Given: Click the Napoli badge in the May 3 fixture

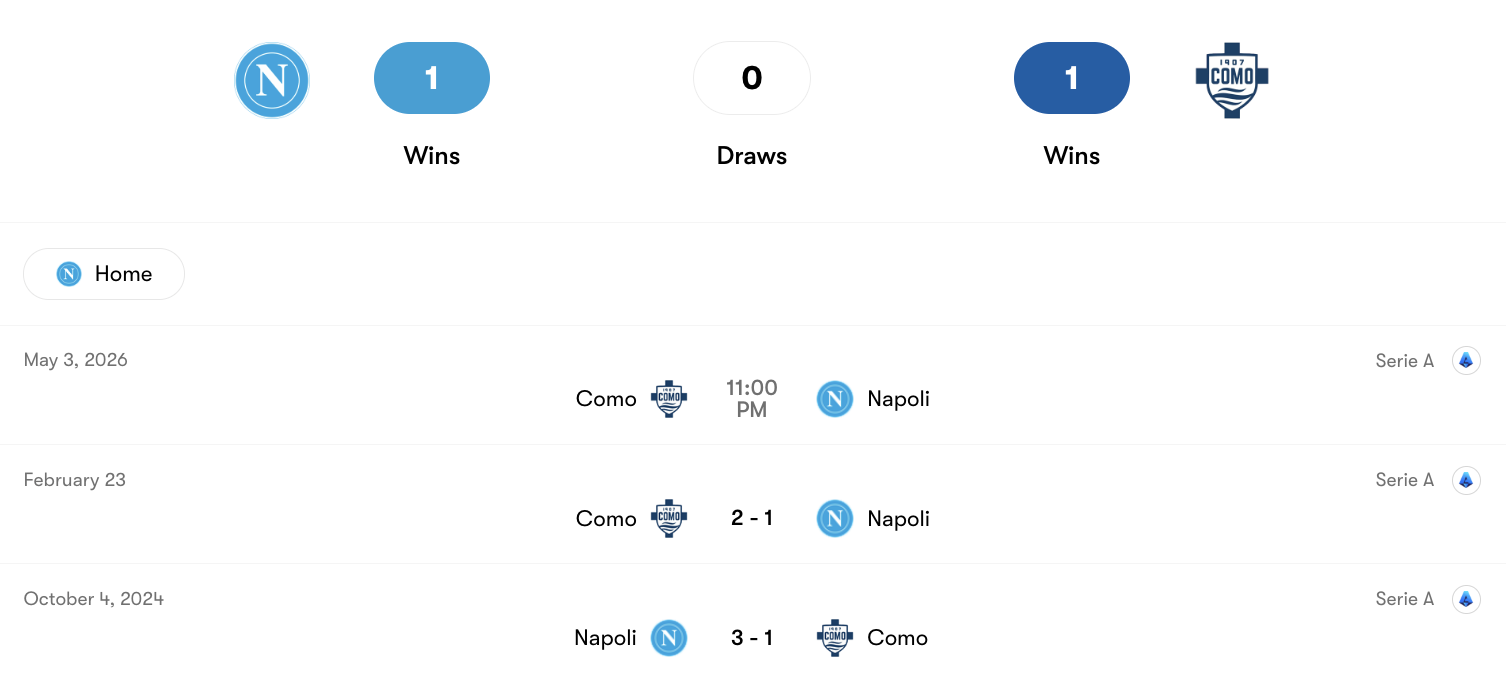Looking at the screenshot, I should coord(834,398).
